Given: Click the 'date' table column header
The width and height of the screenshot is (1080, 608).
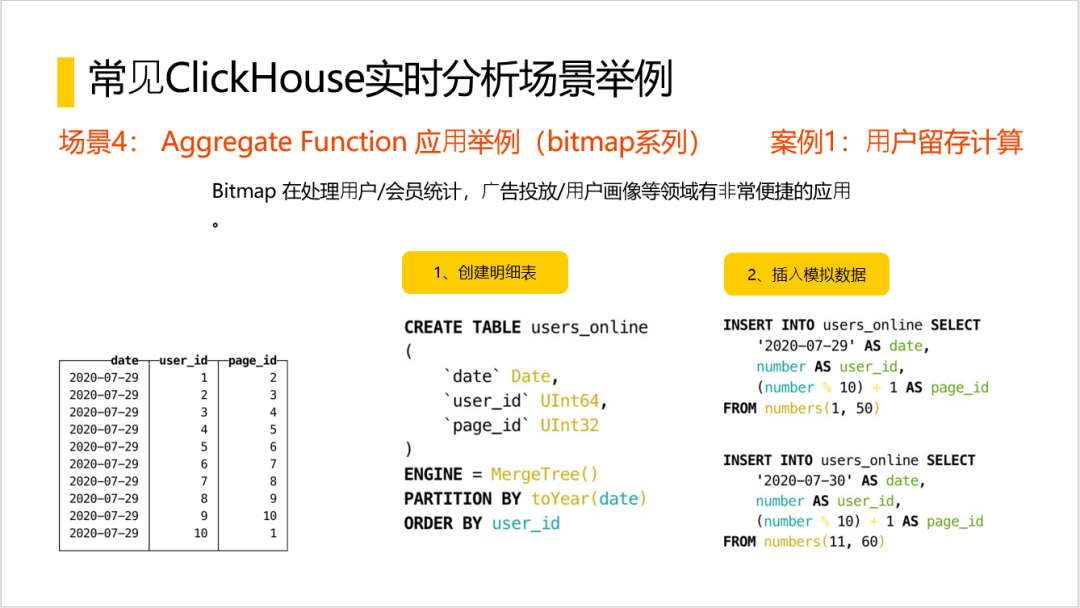Looking at the screenshot, I should click(x=125, y=360).
